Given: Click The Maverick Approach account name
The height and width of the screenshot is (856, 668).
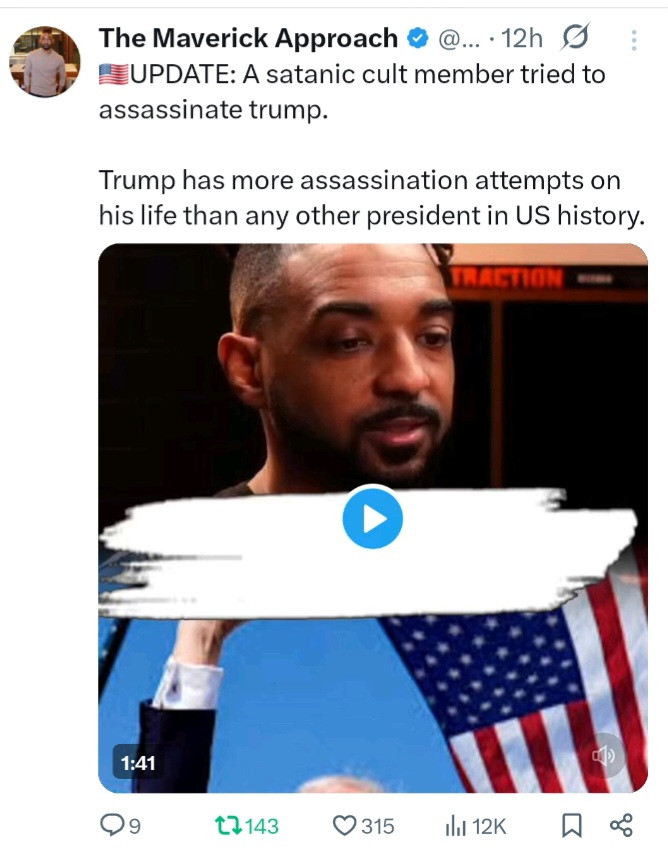Looking at the screenshot, I should (x=248, y=38).
